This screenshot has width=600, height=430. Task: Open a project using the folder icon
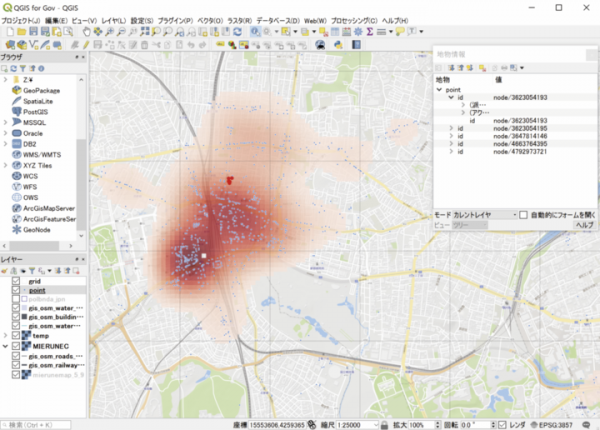(22, 32)
